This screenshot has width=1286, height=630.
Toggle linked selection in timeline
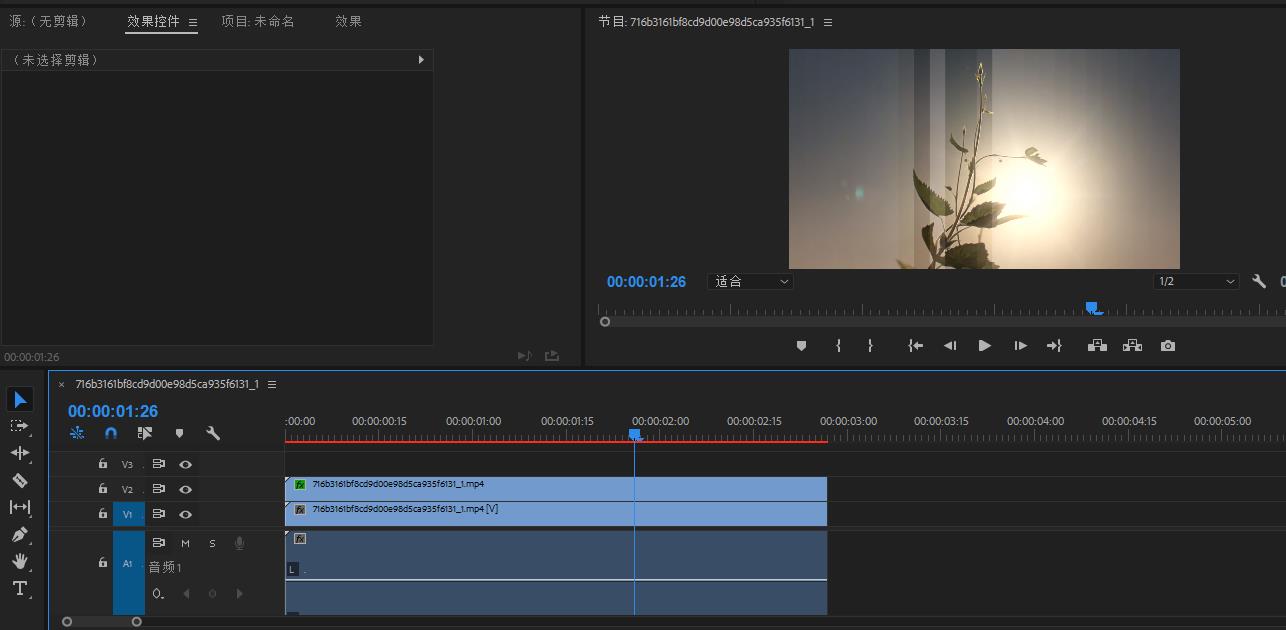145,433
